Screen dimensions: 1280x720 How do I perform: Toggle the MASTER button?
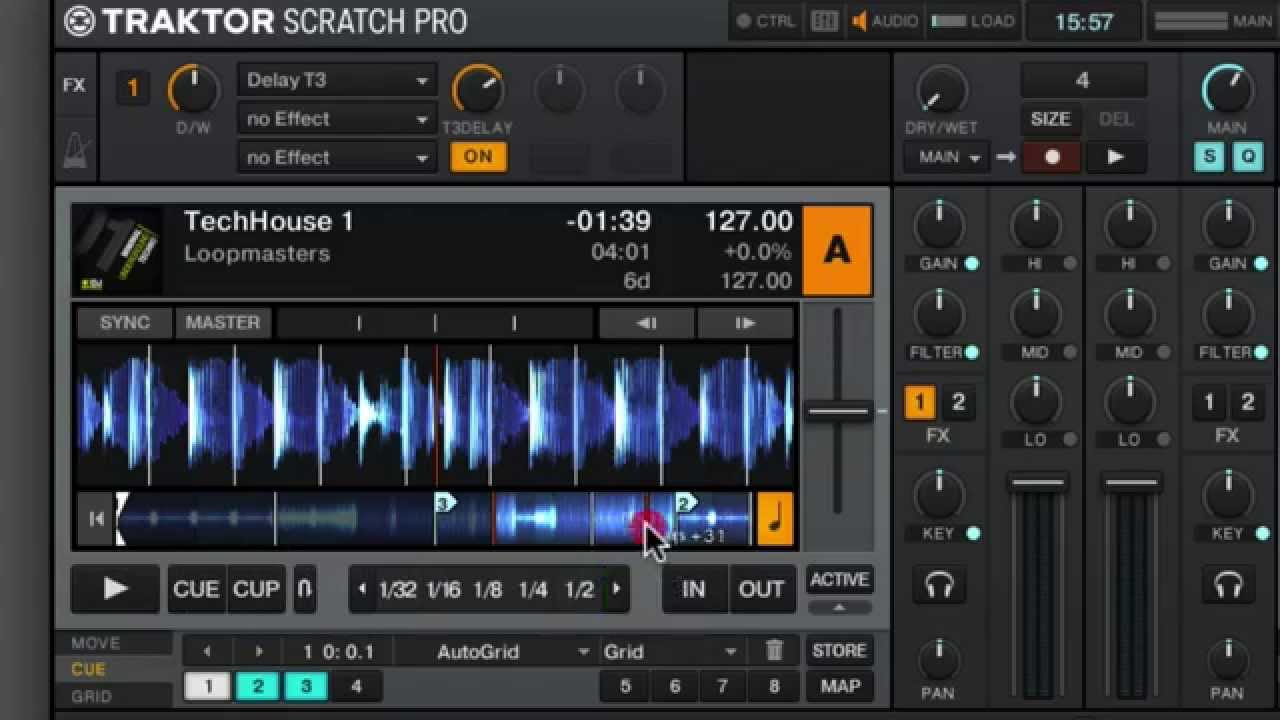tap(222, 323)
